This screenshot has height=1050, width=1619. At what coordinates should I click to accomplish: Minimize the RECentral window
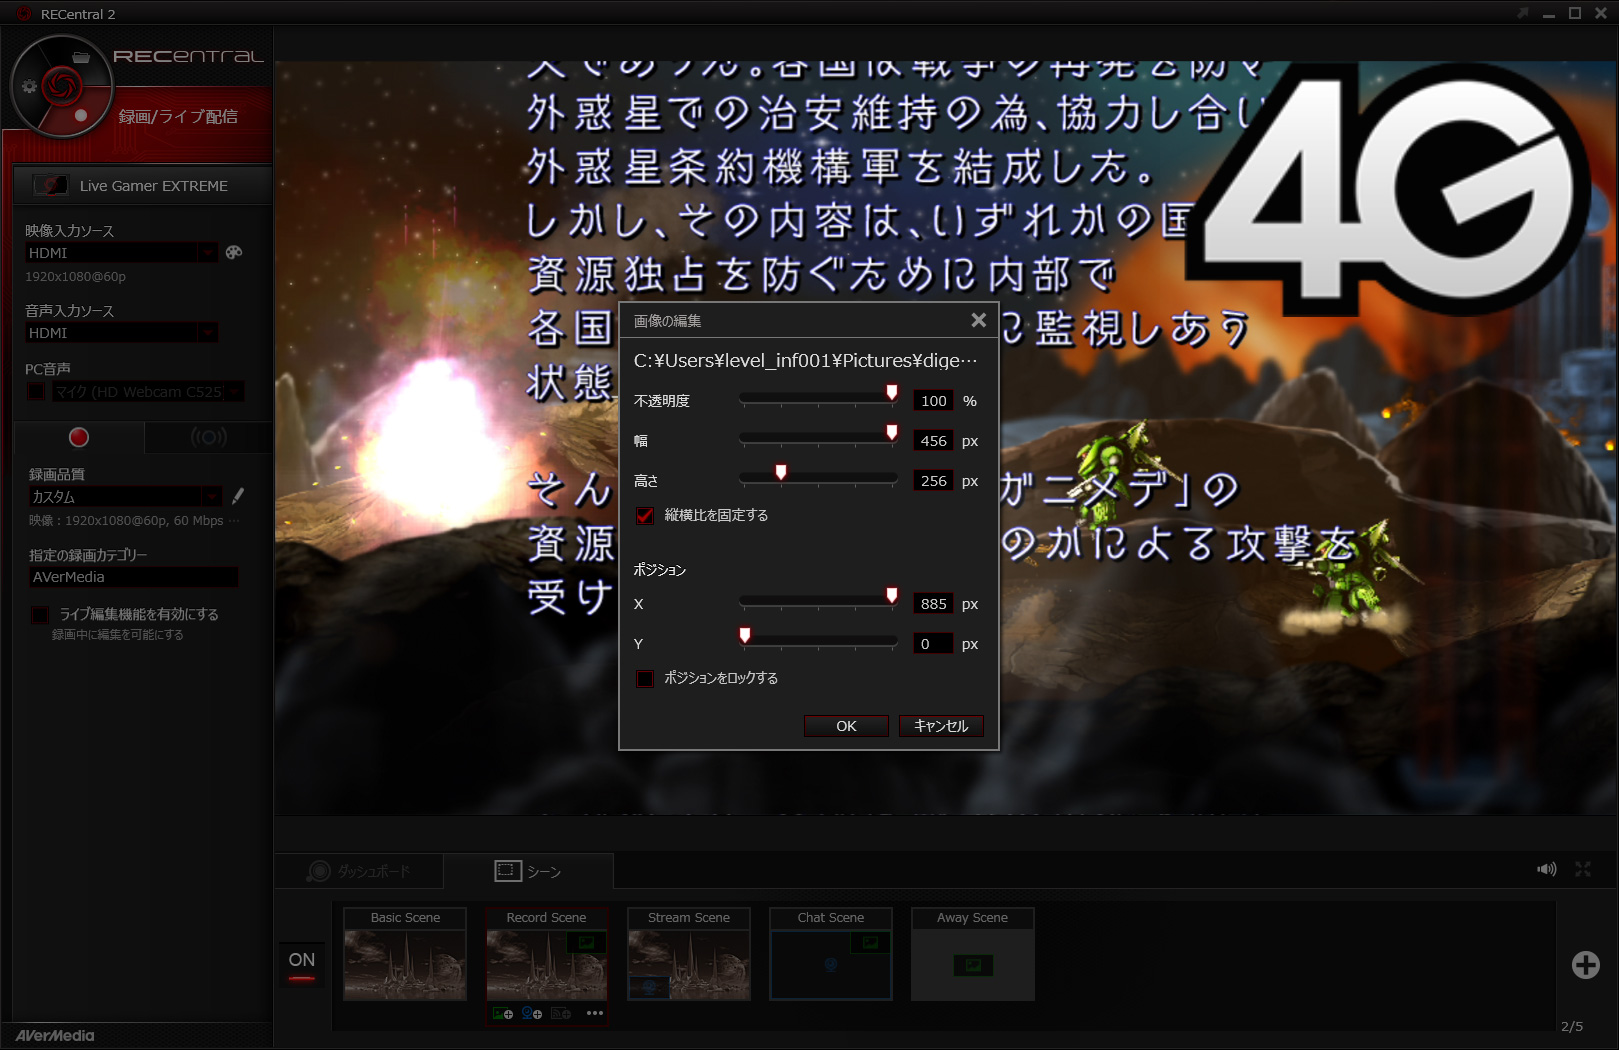(x=1549, y=14)
